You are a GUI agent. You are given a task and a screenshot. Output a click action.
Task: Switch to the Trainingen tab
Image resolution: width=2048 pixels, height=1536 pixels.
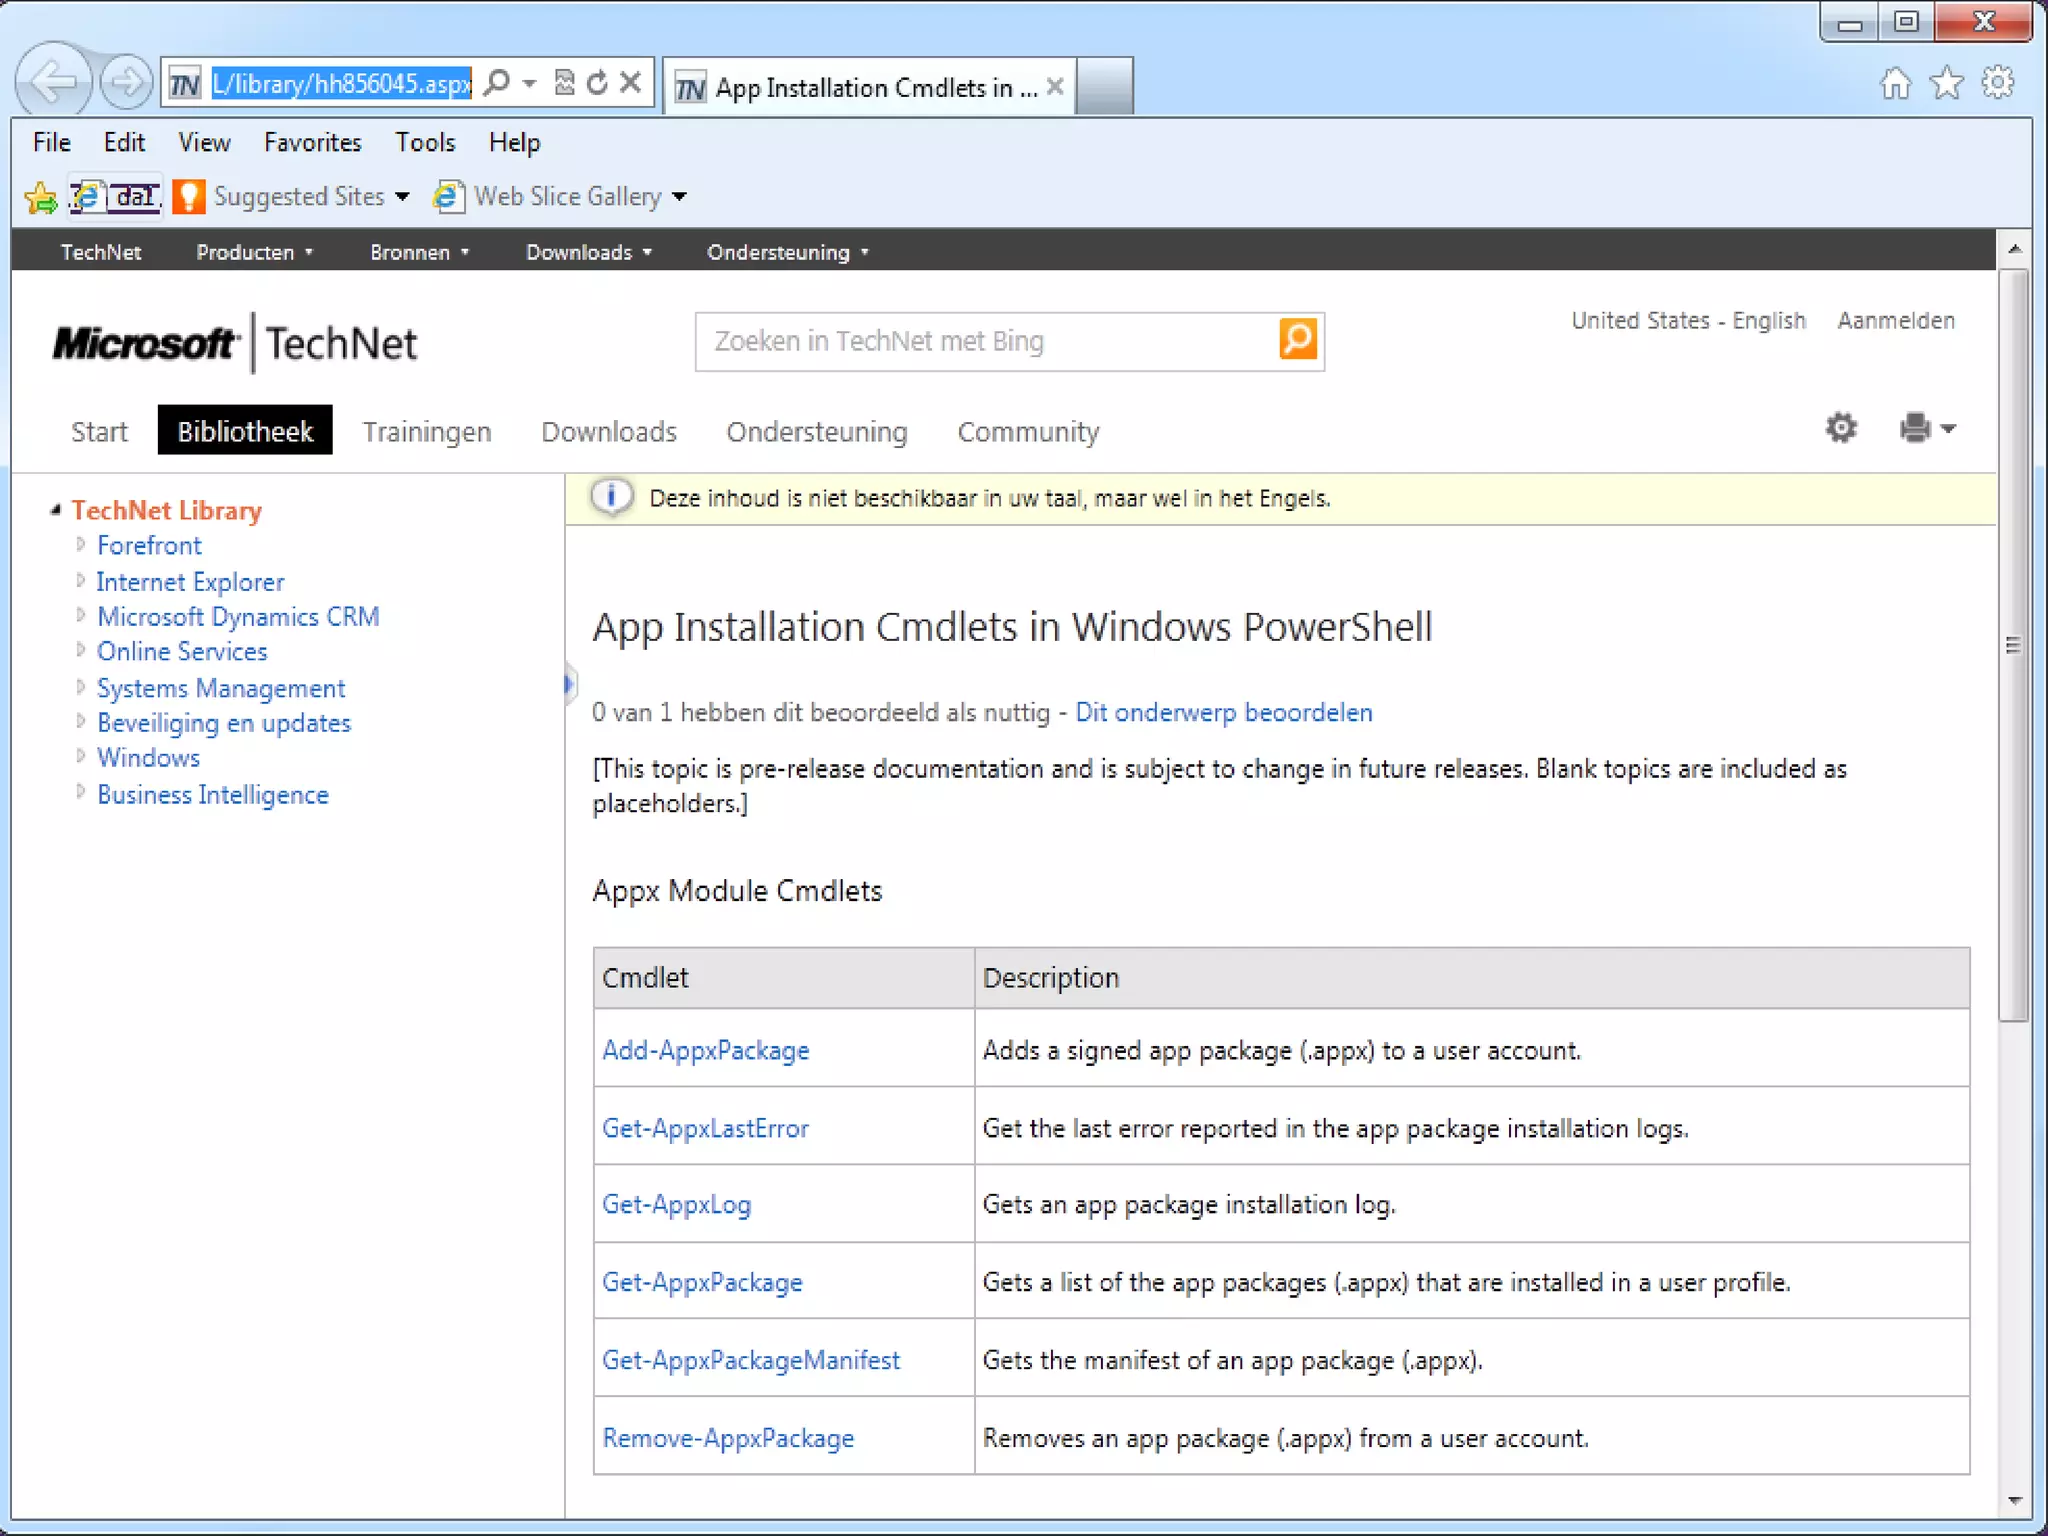(426, 432)
